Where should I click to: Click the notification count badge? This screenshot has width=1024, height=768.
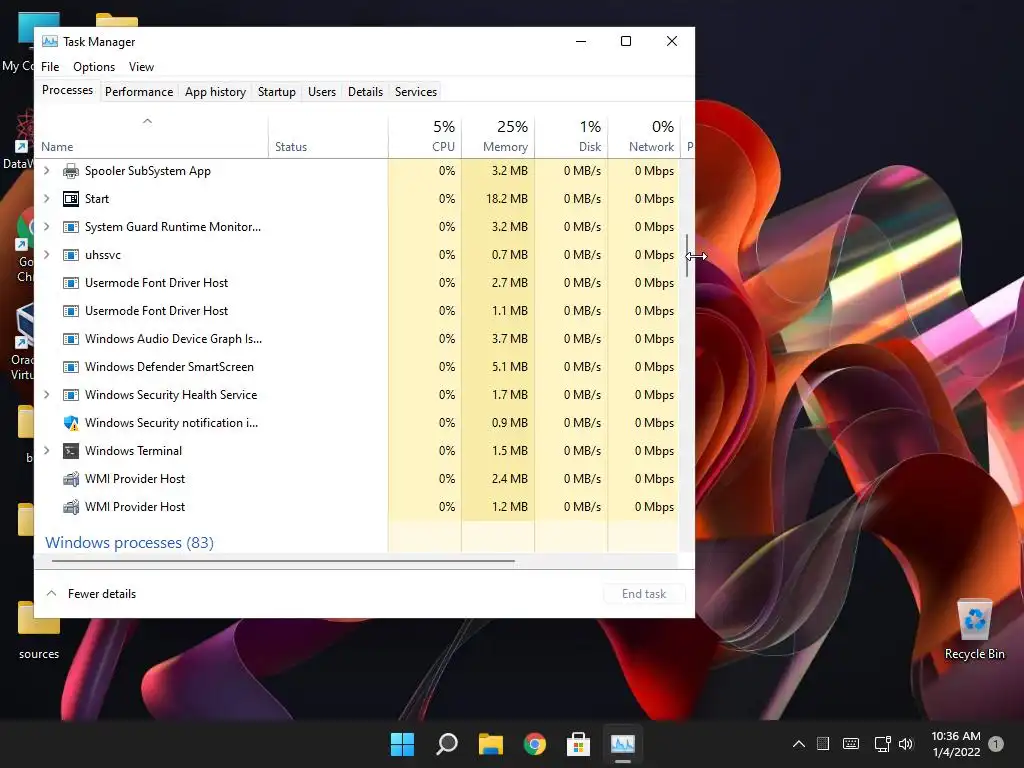coord(996,744)
